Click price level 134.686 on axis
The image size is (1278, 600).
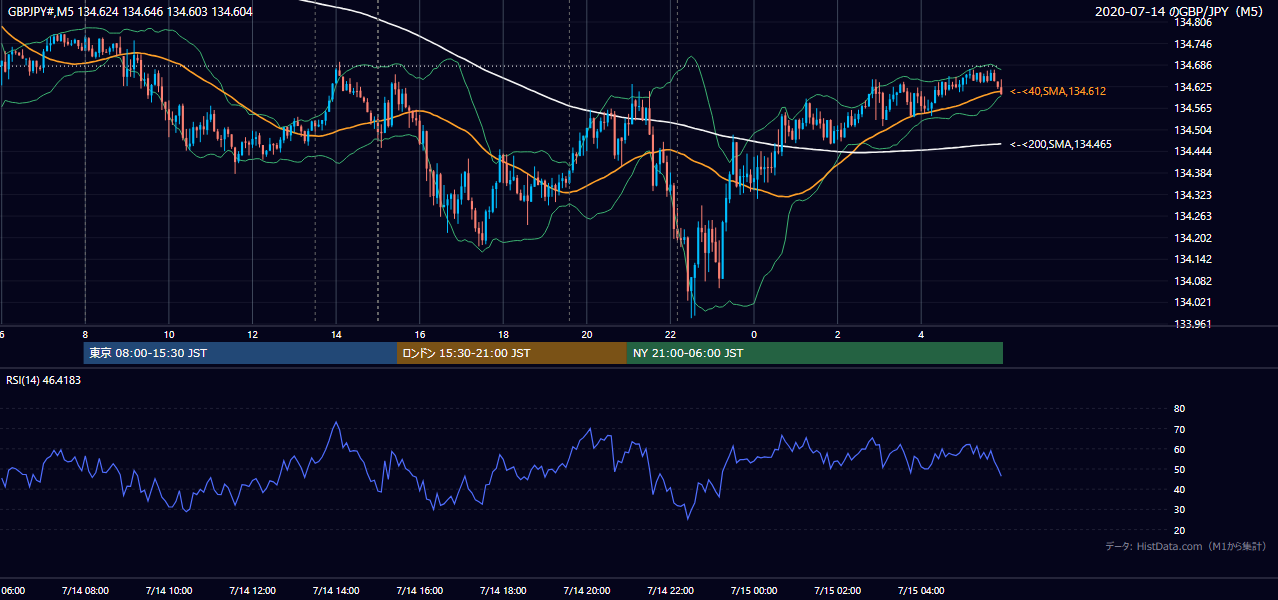tap(1192, 66)
